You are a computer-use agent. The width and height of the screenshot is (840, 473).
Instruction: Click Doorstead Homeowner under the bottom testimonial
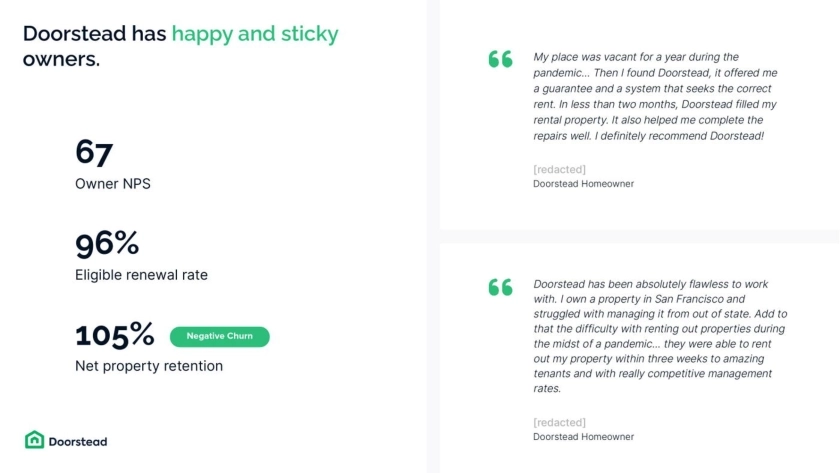point(583,437)
